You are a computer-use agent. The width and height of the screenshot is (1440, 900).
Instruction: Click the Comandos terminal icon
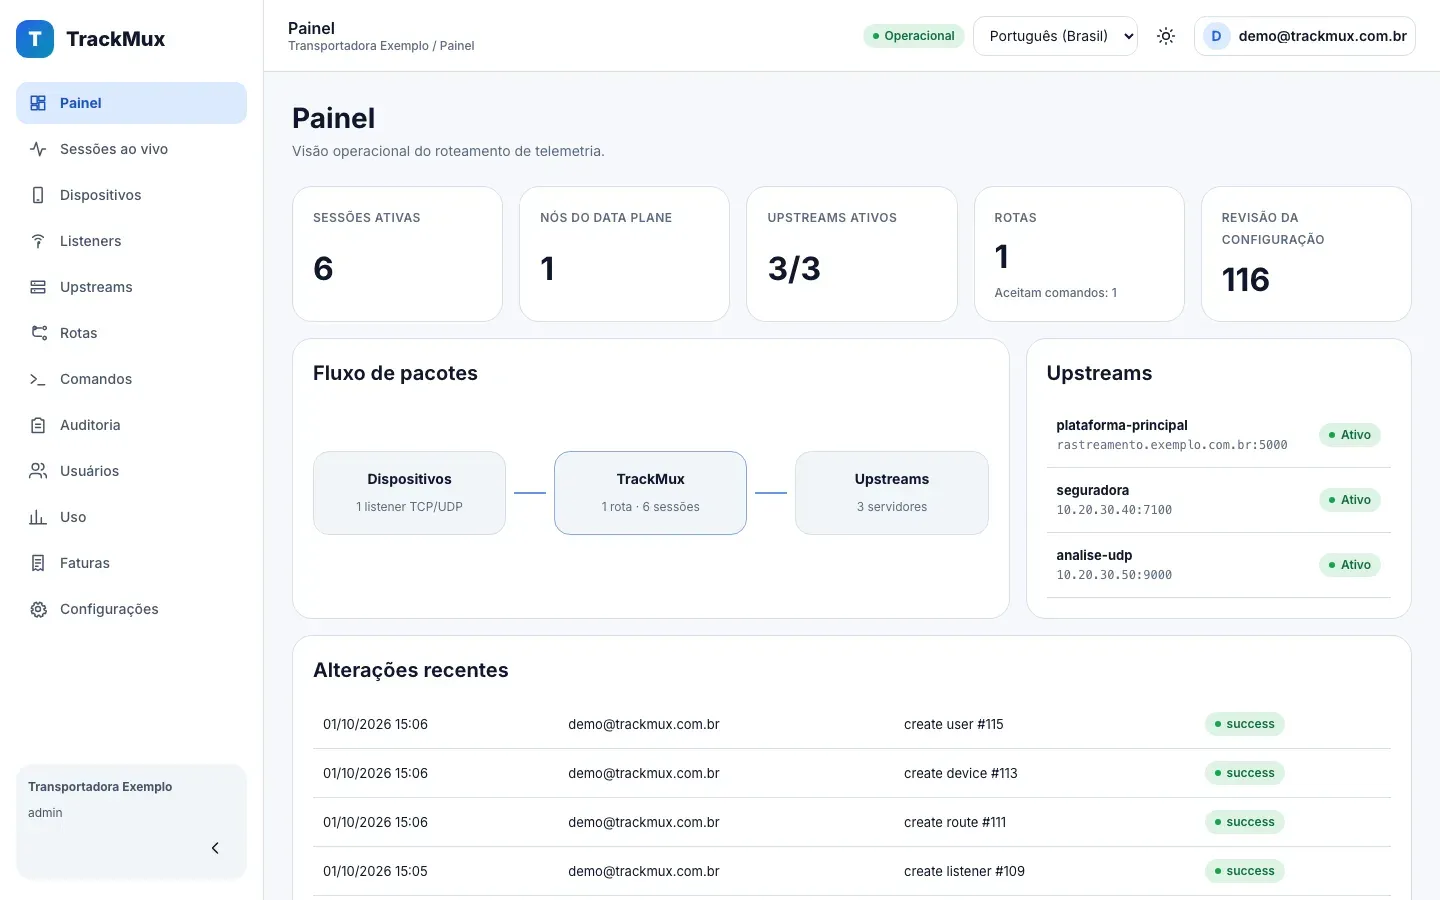(38, 379)
